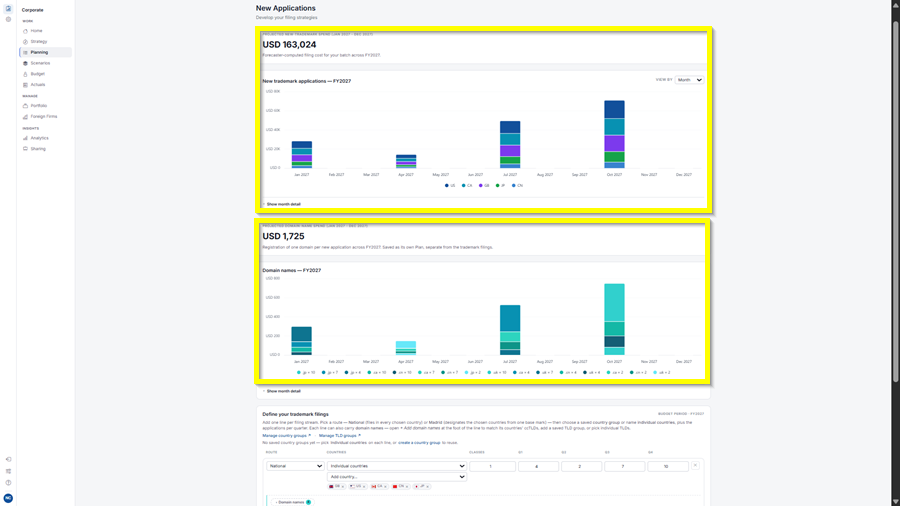The height and width of the screenshot is (506, 900).
Task: Open Portfolio menu label
Action: pyautogui.click(x=39, y=106)
